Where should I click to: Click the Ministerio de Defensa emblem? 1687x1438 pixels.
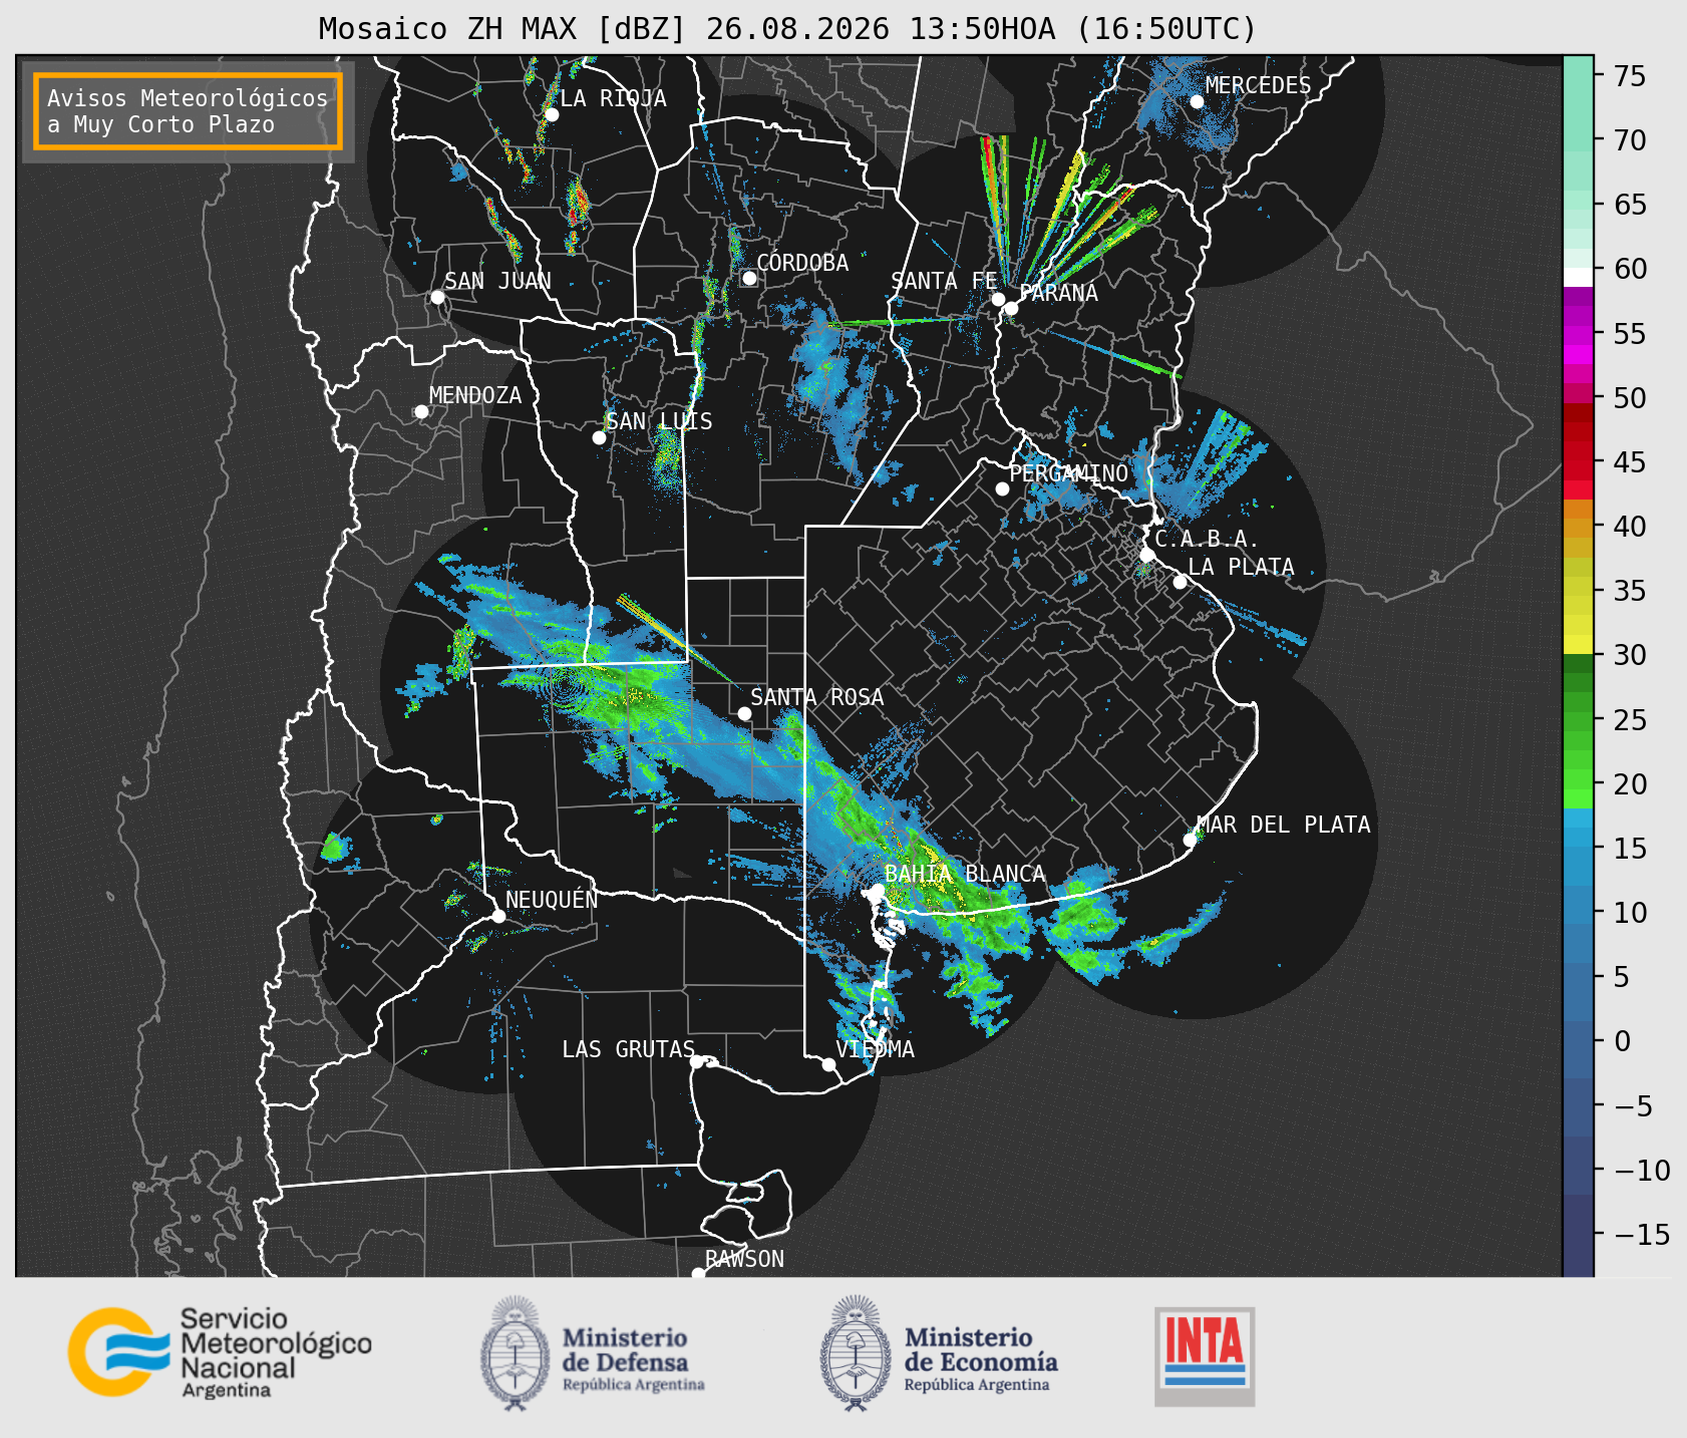[515, 1353]
